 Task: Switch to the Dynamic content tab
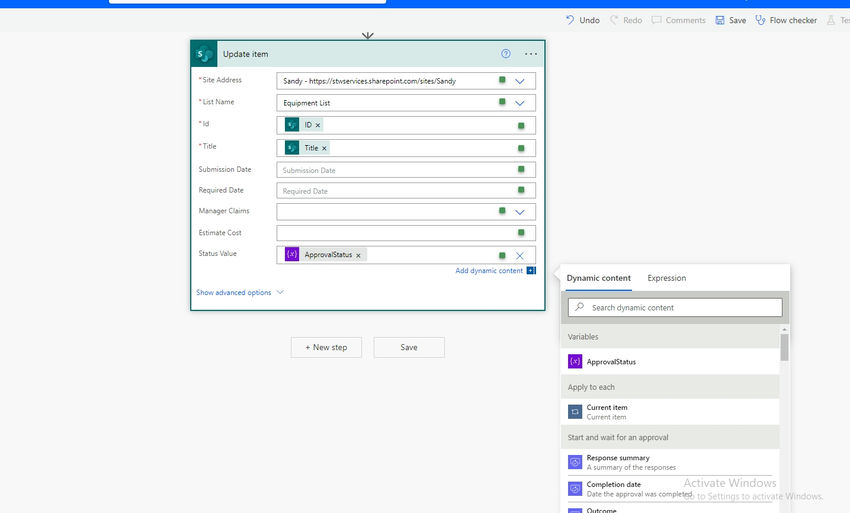[x=598, y=278]
